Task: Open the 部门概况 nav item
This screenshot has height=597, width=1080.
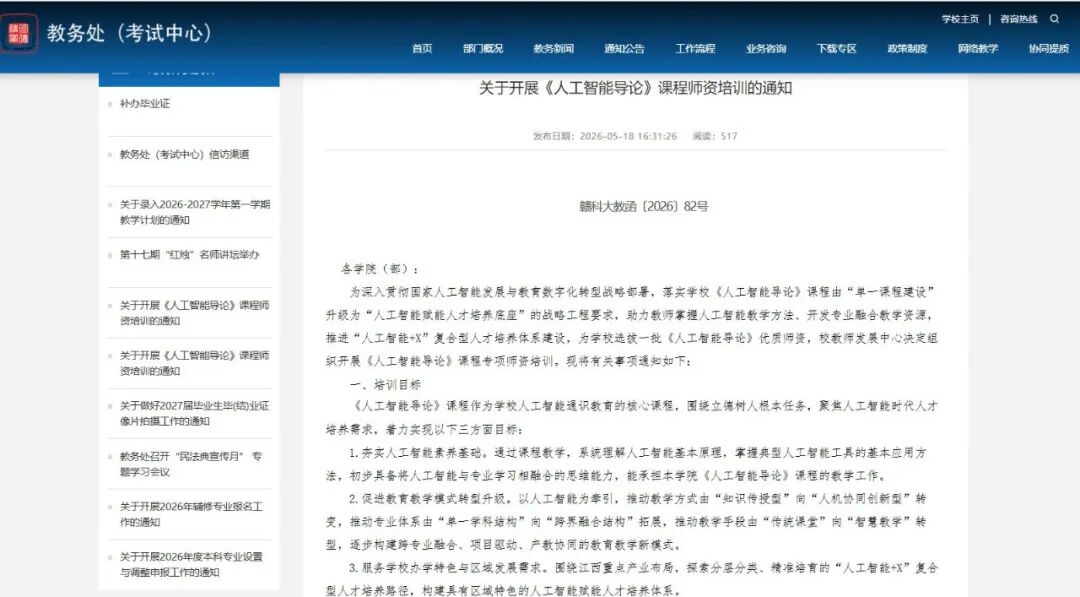Action: click(483, 48)
